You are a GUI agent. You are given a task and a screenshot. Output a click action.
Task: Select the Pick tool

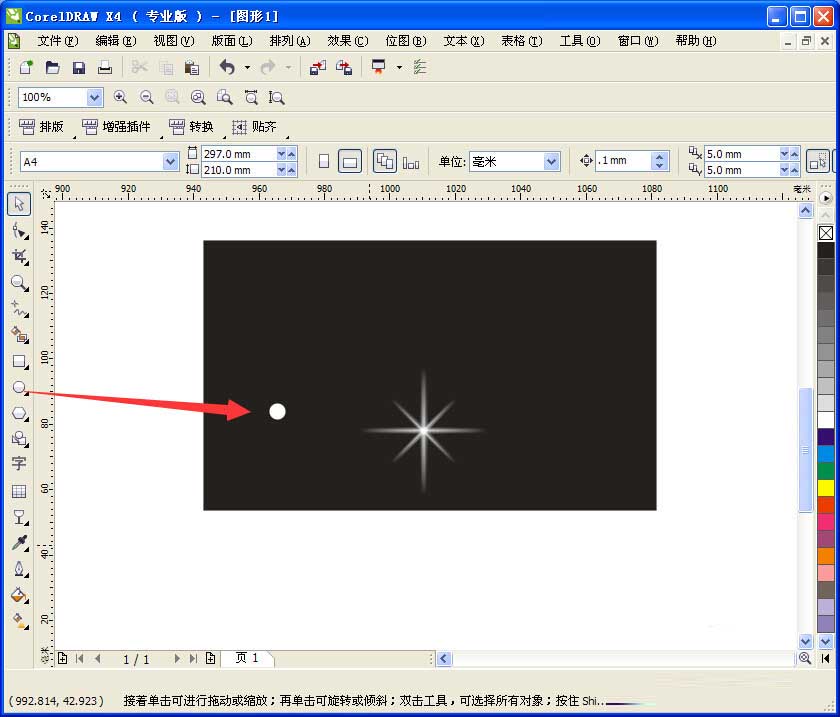18,203
